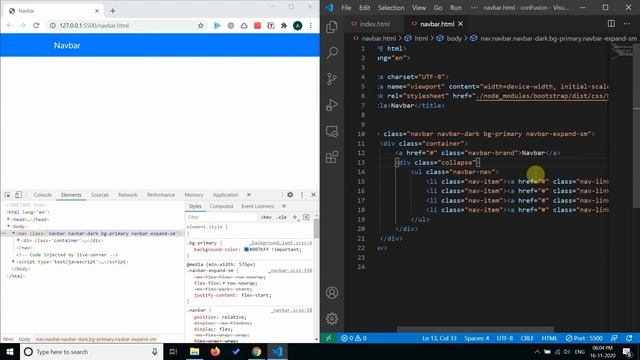Viewport: 640px width, 360px height.
Task: Open the Chrome three-dot menu
Action: [311, 25]
